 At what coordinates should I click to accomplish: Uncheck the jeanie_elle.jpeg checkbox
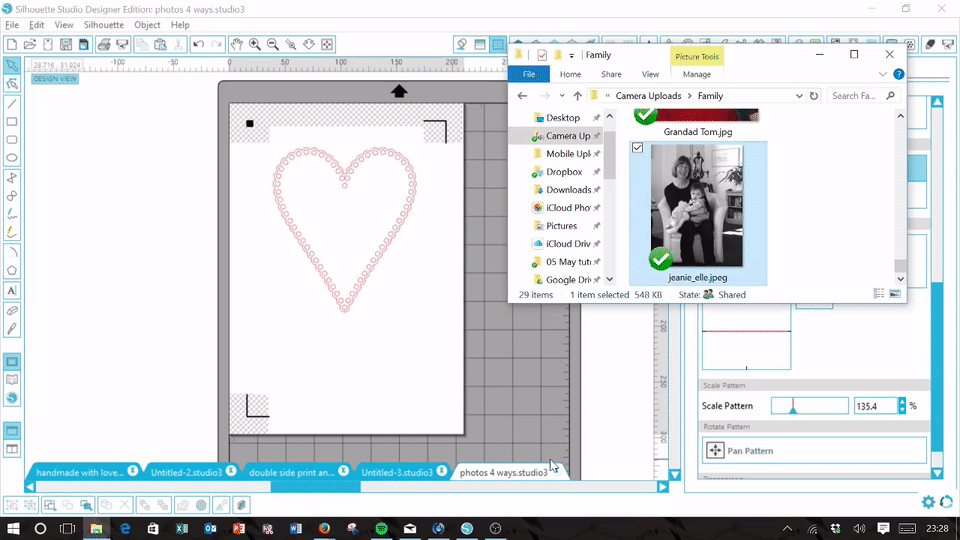(637, 148)
